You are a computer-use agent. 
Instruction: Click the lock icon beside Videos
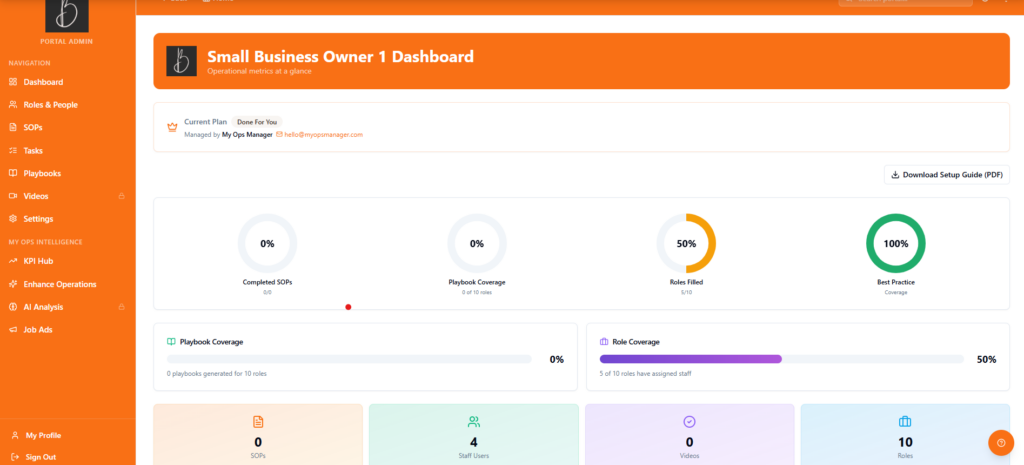tap(121, 196)
